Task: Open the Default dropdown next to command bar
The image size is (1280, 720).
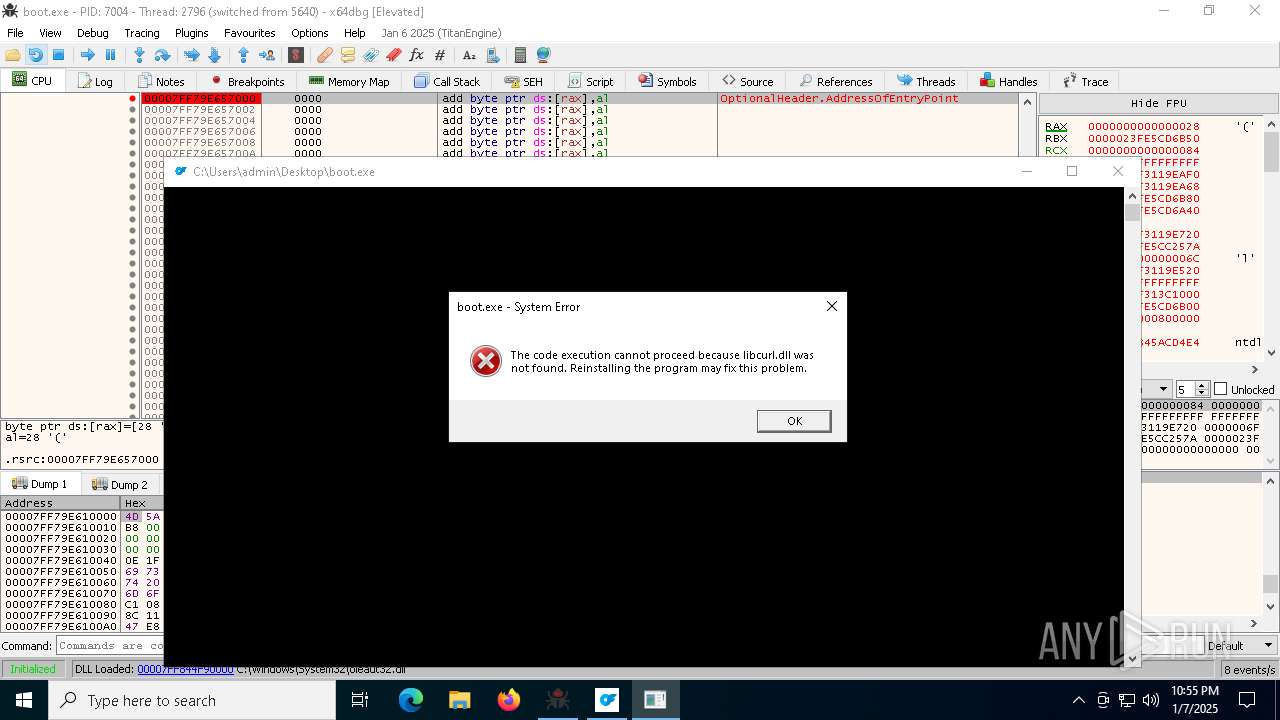Action: pyautogui.click(x=1240, y=646)
